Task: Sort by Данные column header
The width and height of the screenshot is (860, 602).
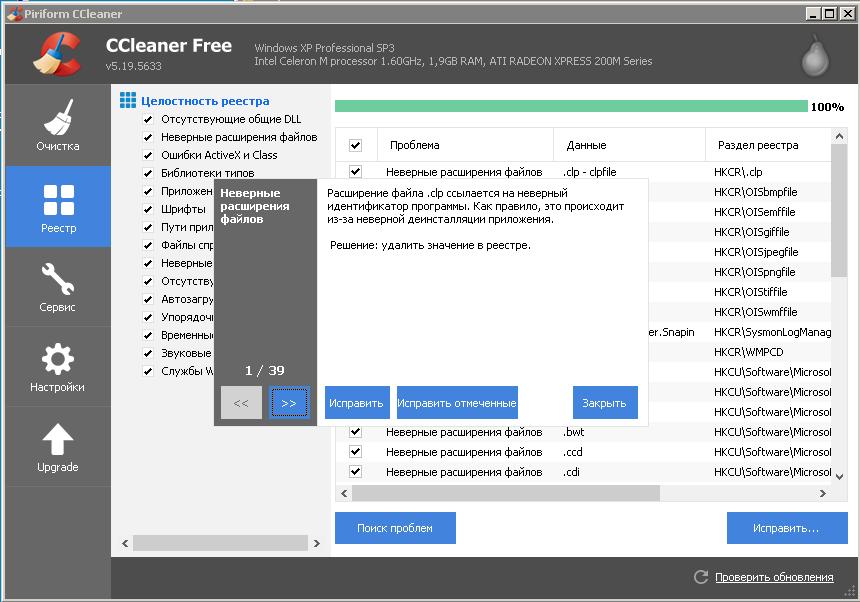Action: 629,145
